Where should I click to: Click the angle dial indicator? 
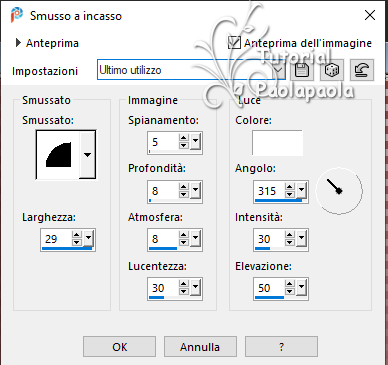click(339, 191)
